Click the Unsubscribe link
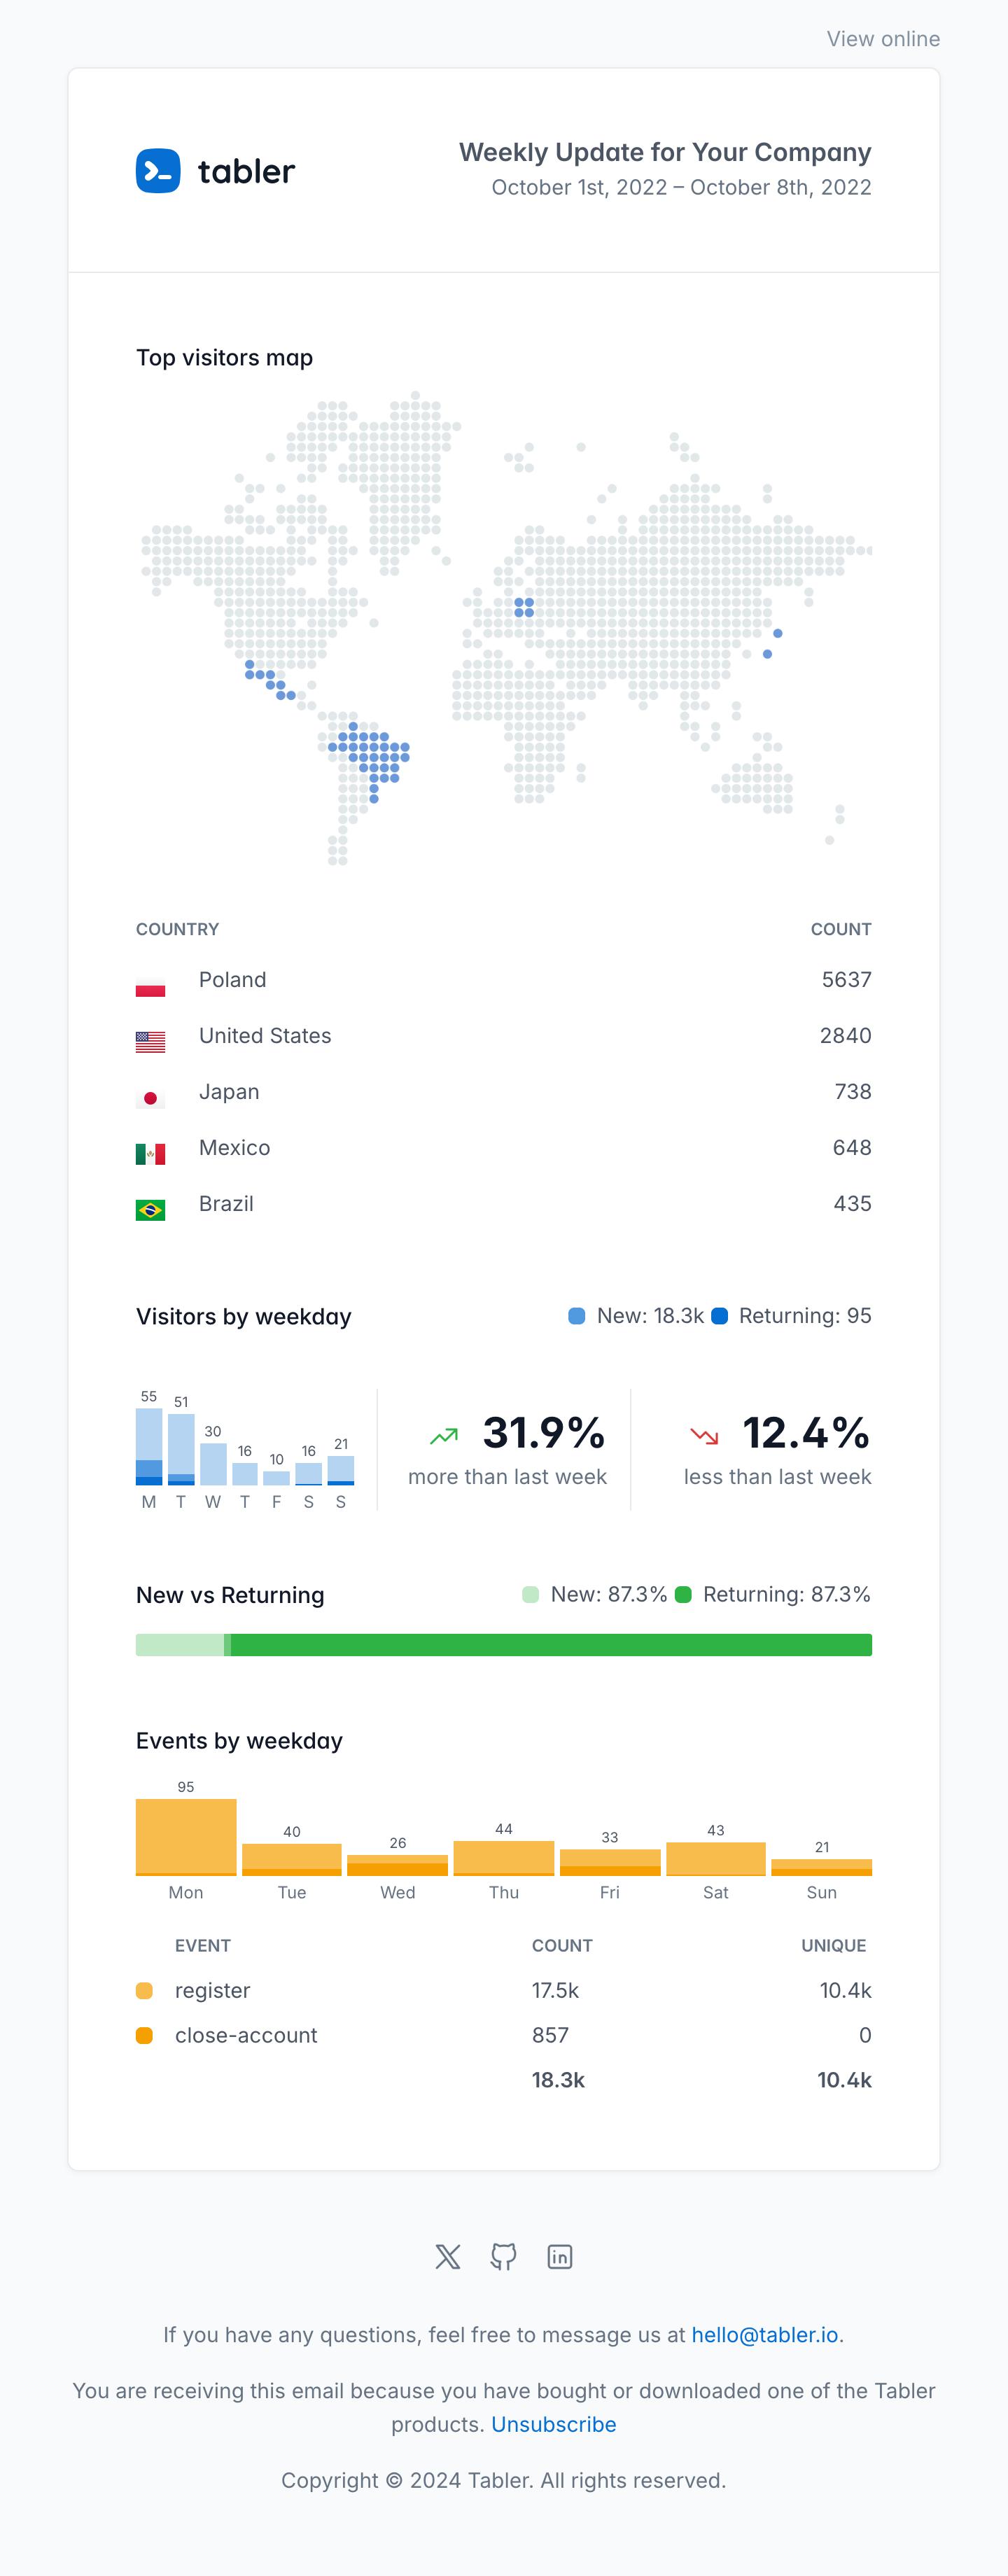The width and height of the screenshot is (1008, 2576). [x=553, y=2424]
